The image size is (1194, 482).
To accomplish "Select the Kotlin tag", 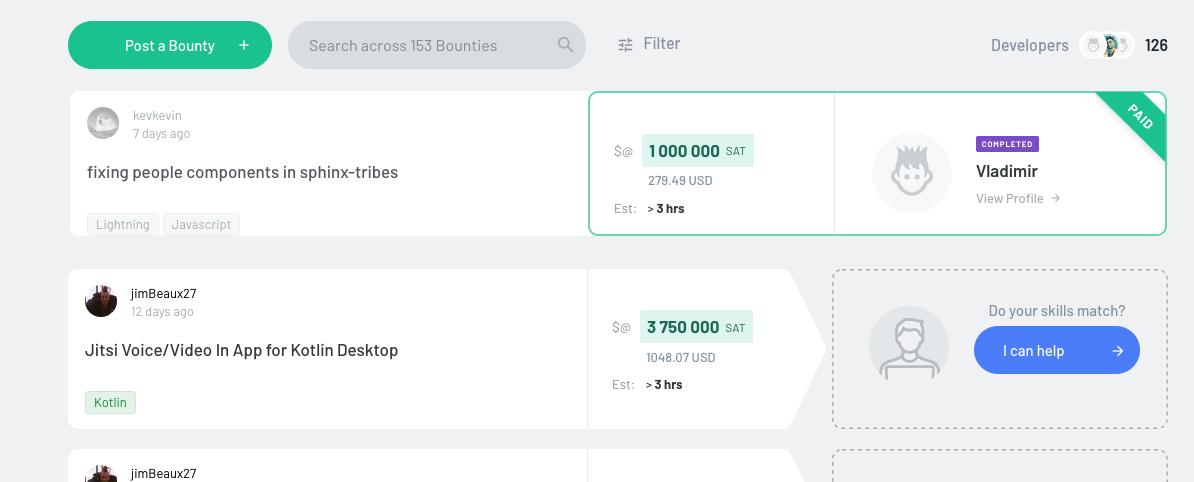I will [110, 402].
